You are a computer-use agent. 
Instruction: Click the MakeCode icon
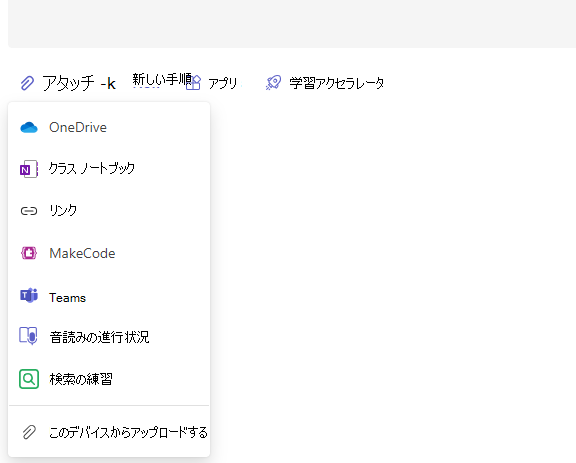[x=29, y=253]
